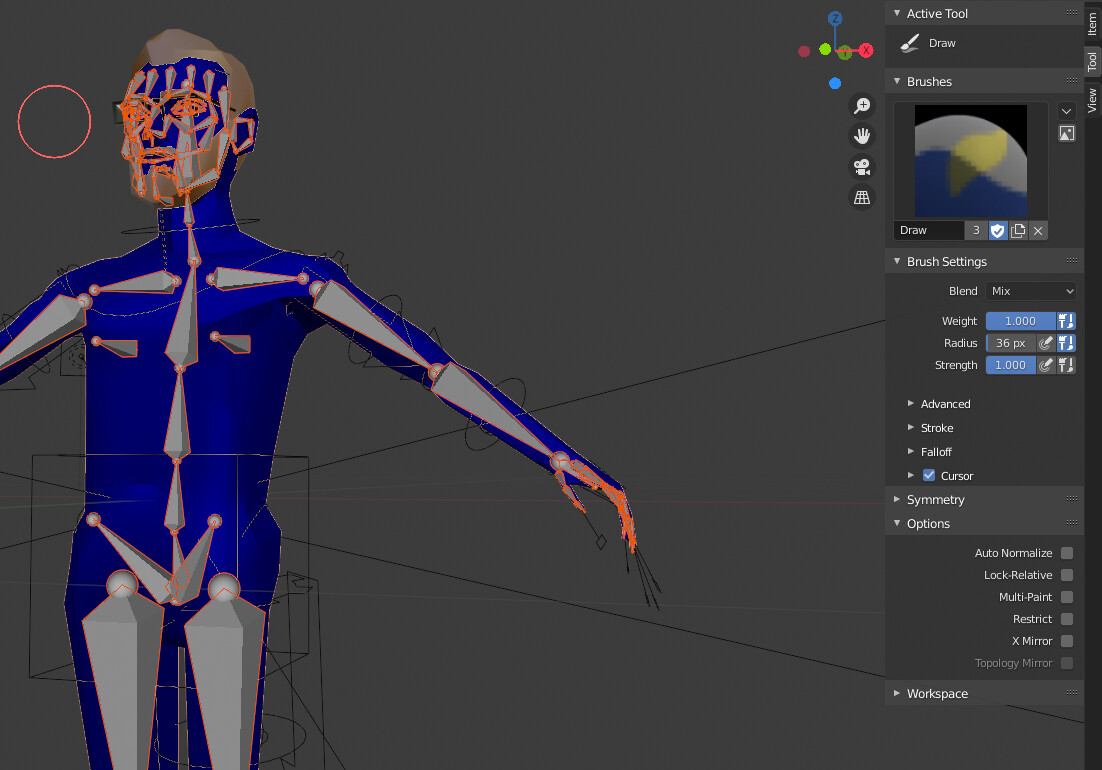Toggle custom brush icon image button
Viewport: 1102px width, 770px height.
1066,133
